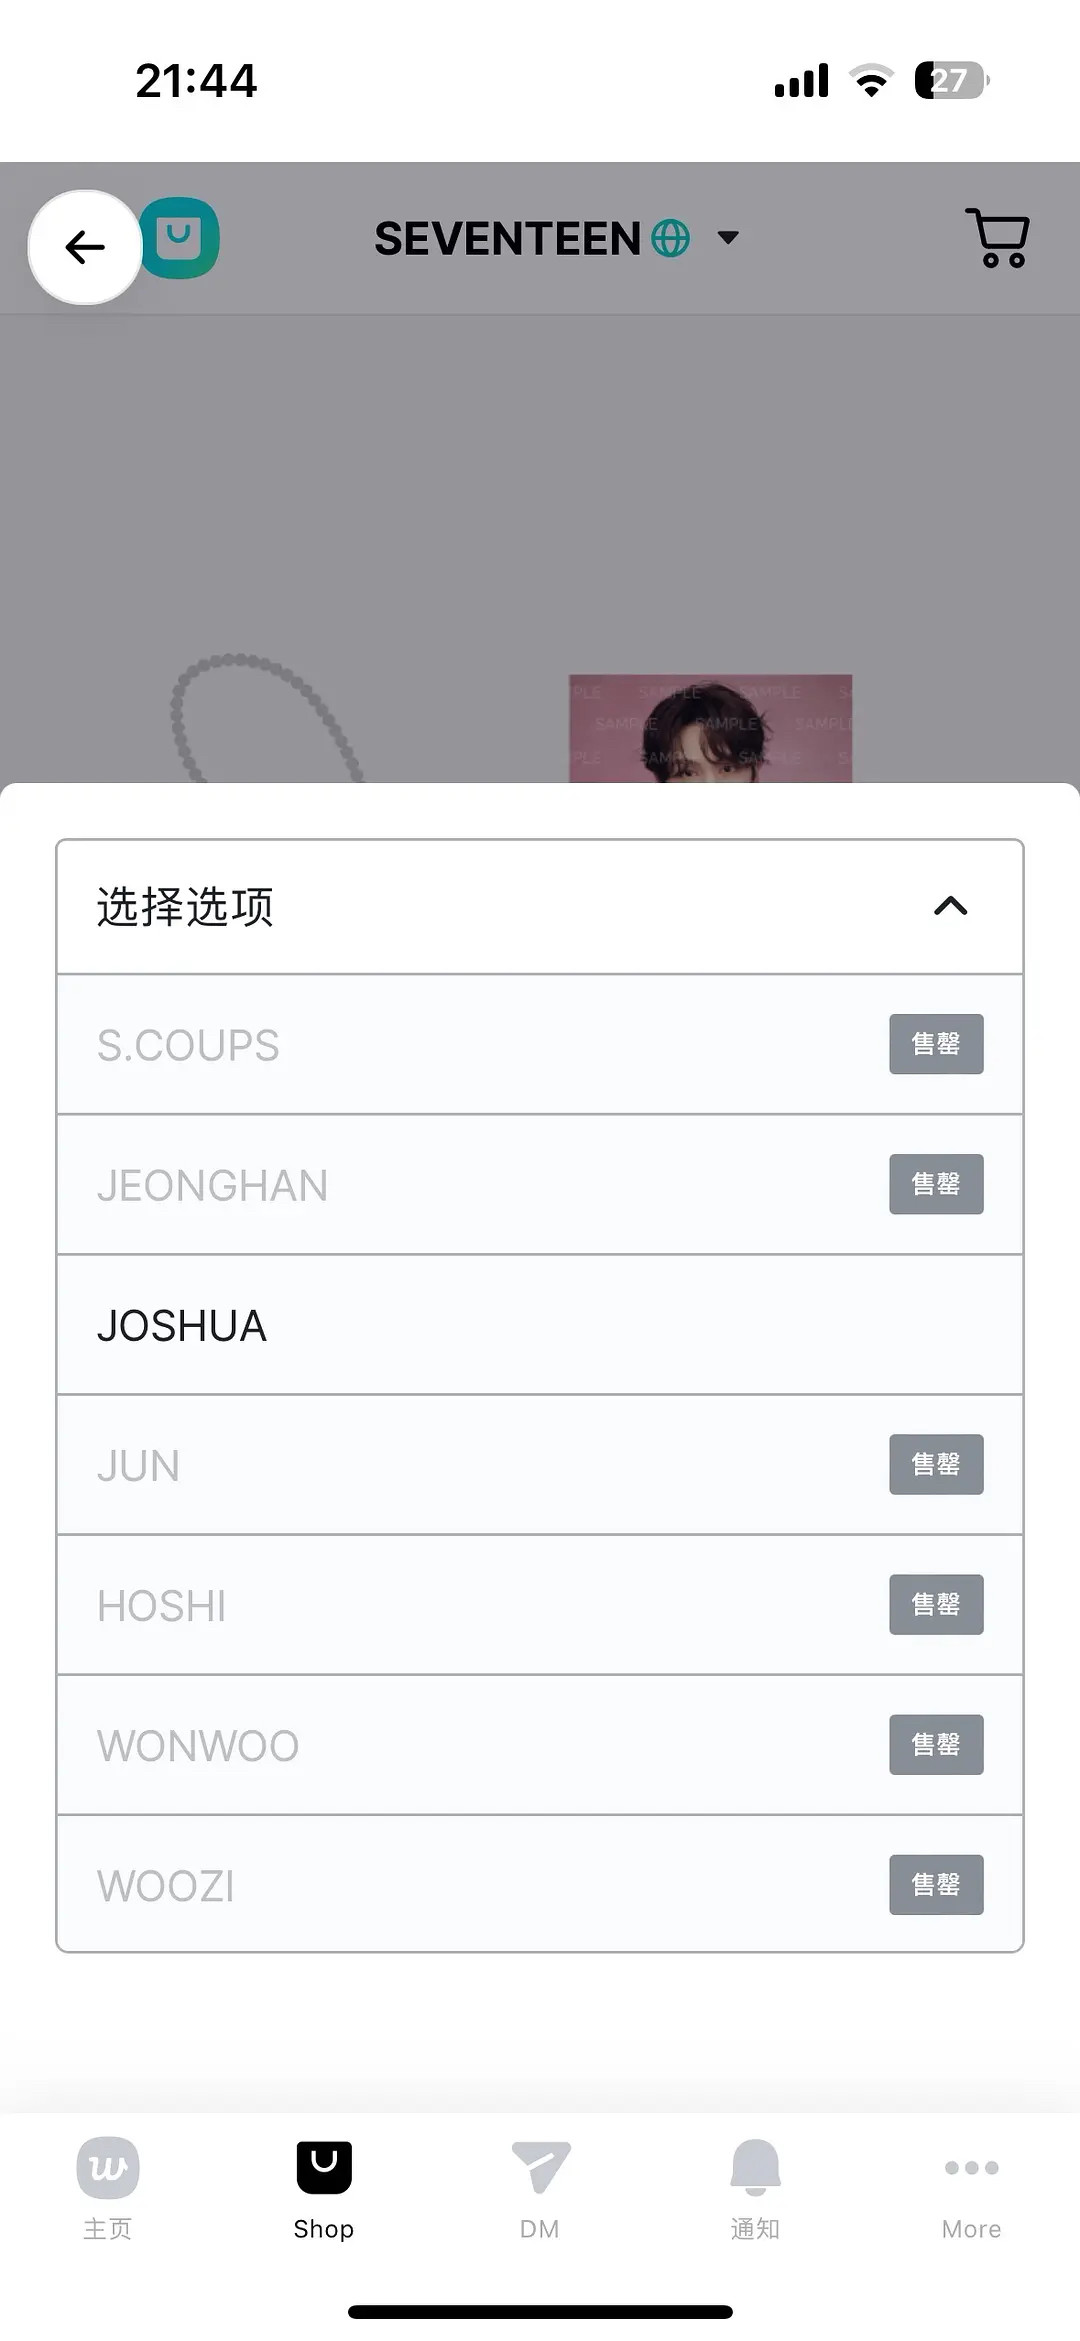Tap the 售罄 badge beside WONWOO
Screen dimensions: 1080x2341
(936, 1745)
